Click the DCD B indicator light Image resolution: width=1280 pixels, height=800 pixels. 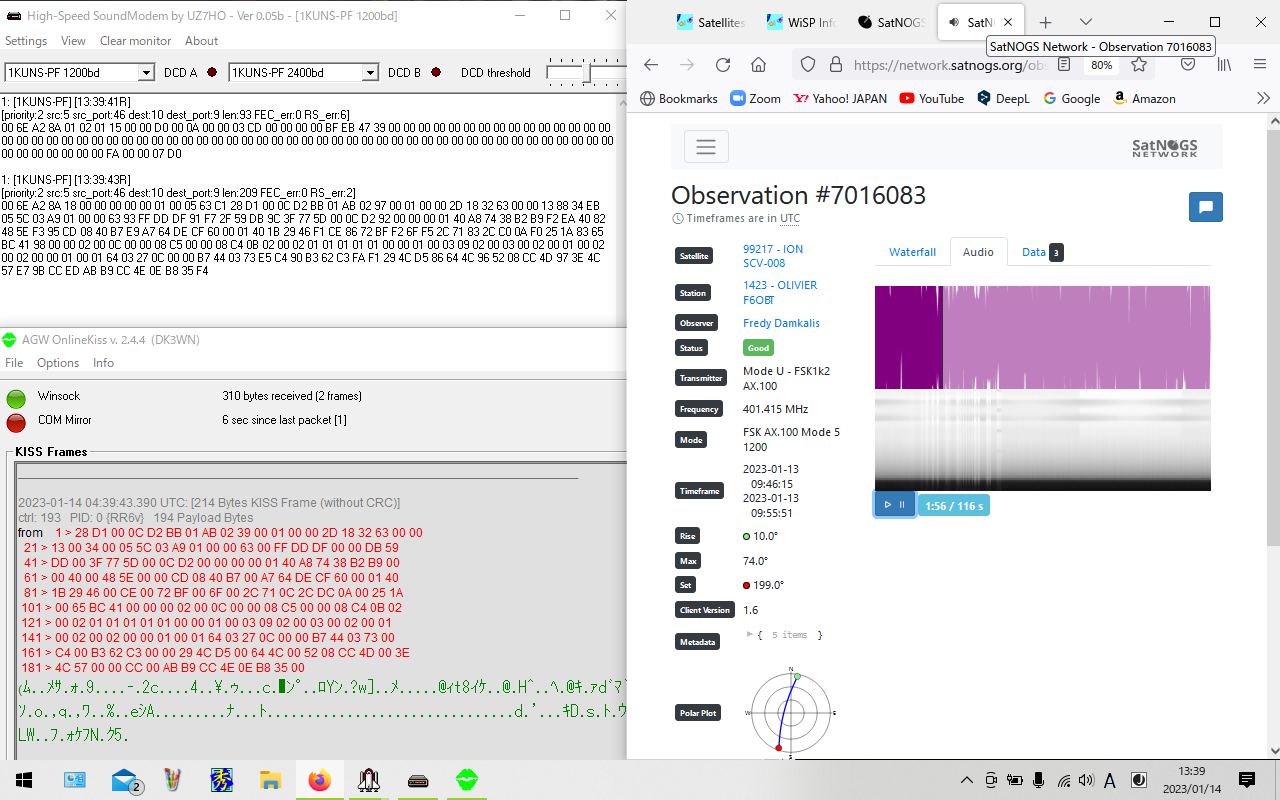[x=436, y=72]
